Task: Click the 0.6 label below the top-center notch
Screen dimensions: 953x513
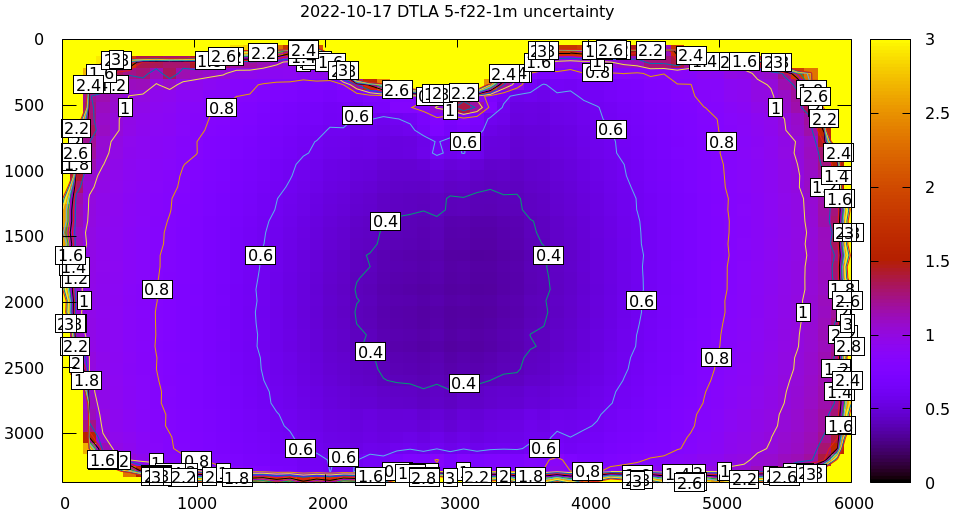Action: click(x=465, y=142)
